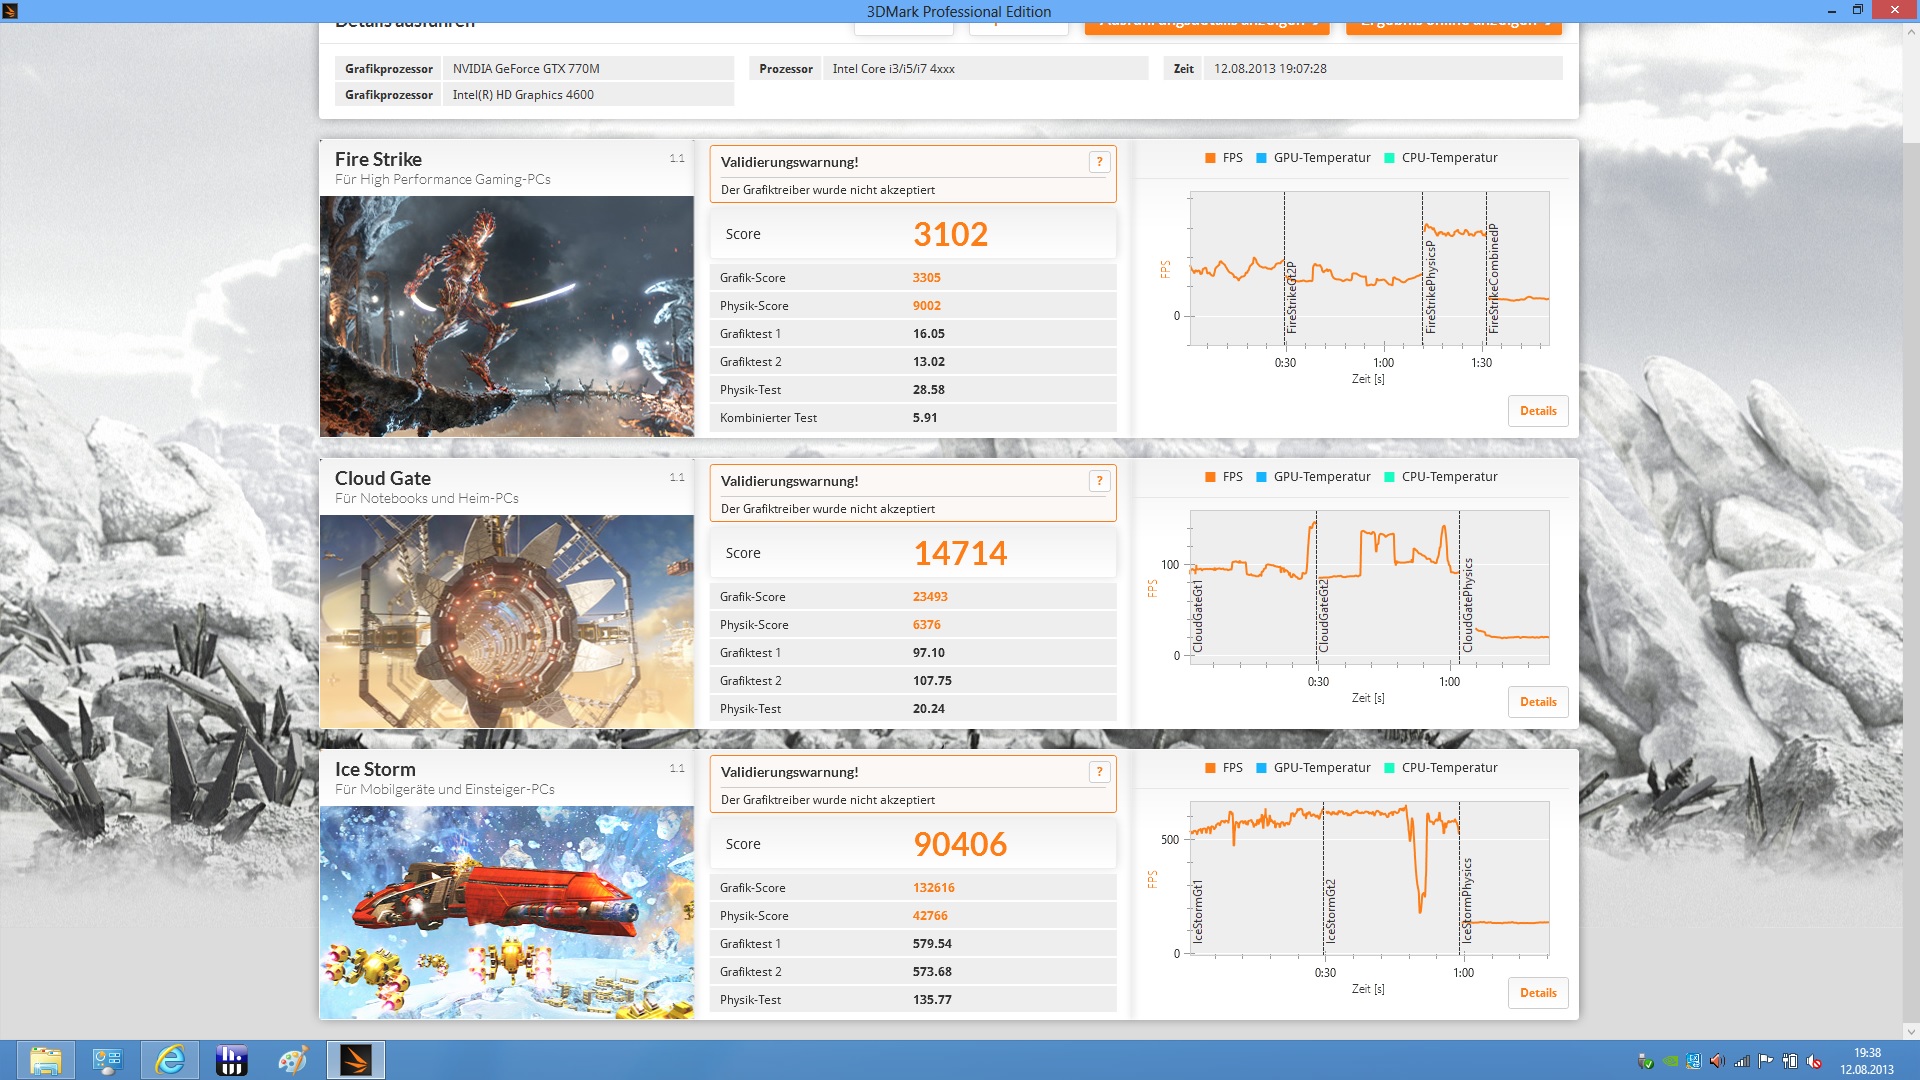1920x1080 pixels.
Task: Click the scrollbar up arrow
Action: pyautogui.click(x=1911, y=32)
